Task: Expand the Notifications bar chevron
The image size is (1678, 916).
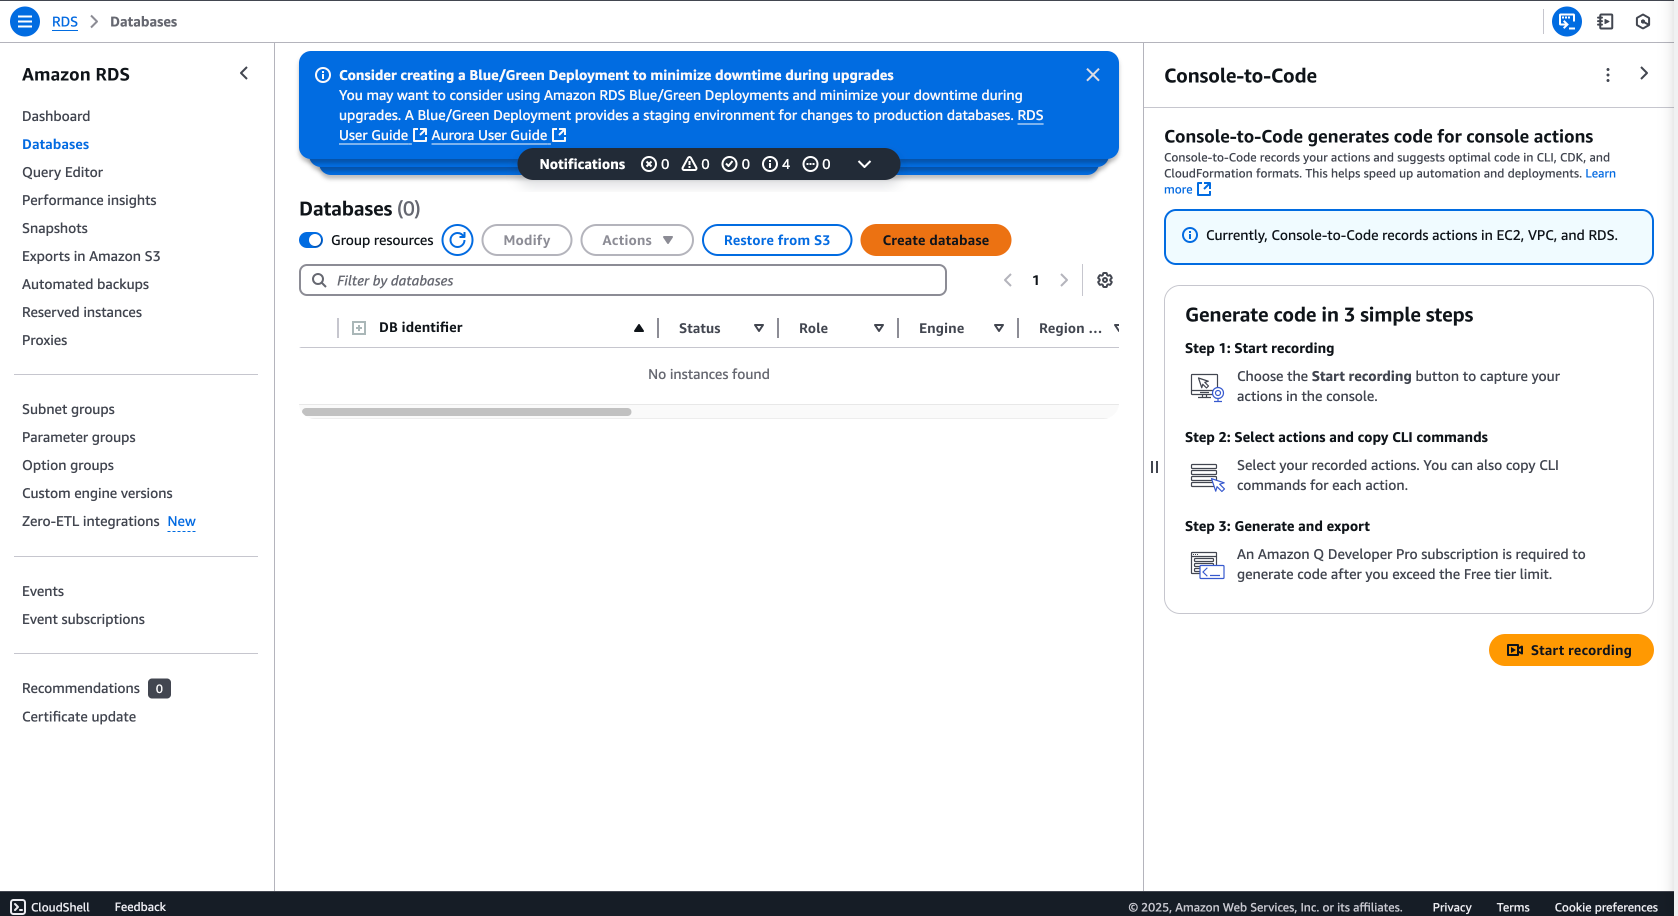Action: click(865, 164)
